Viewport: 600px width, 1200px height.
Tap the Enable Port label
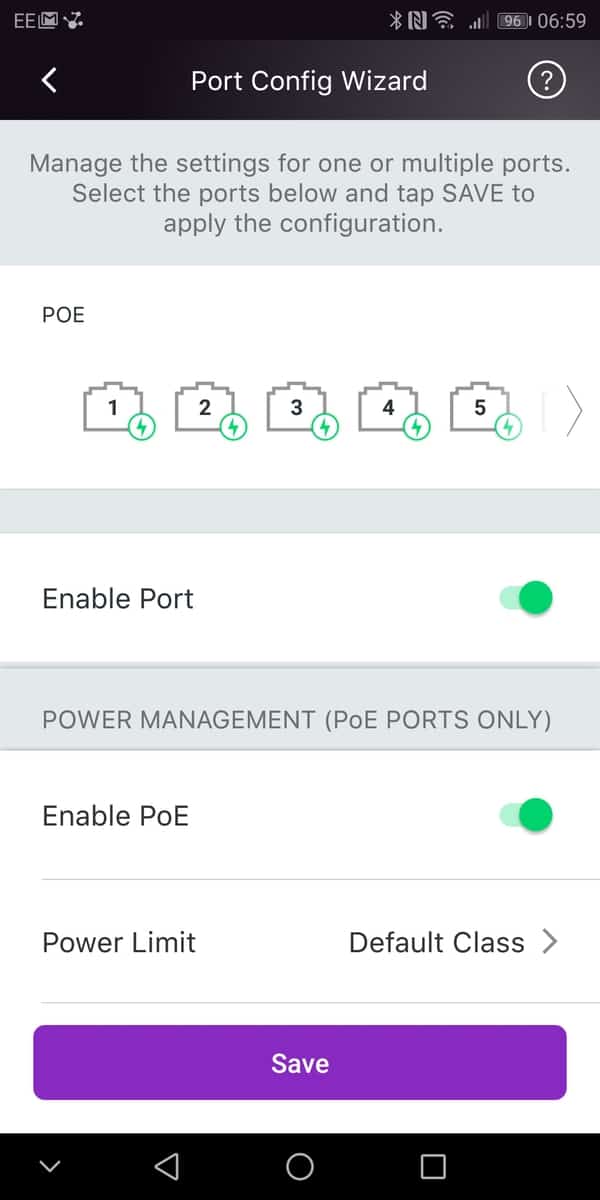point(118,598)
